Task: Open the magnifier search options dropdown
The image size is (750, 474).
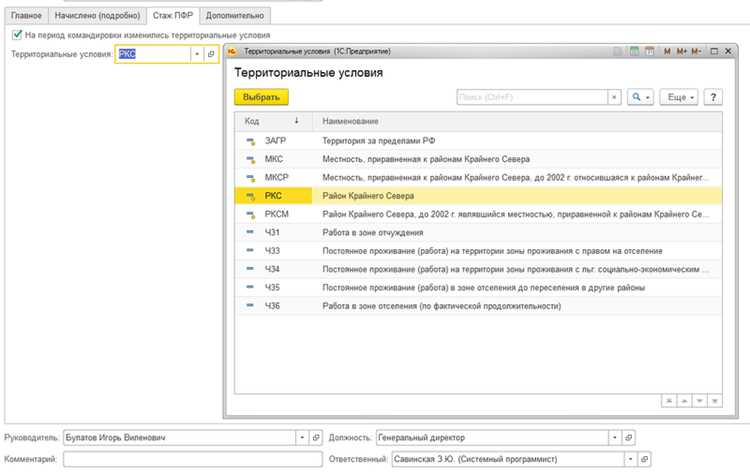Action: [x=640, y=97]
